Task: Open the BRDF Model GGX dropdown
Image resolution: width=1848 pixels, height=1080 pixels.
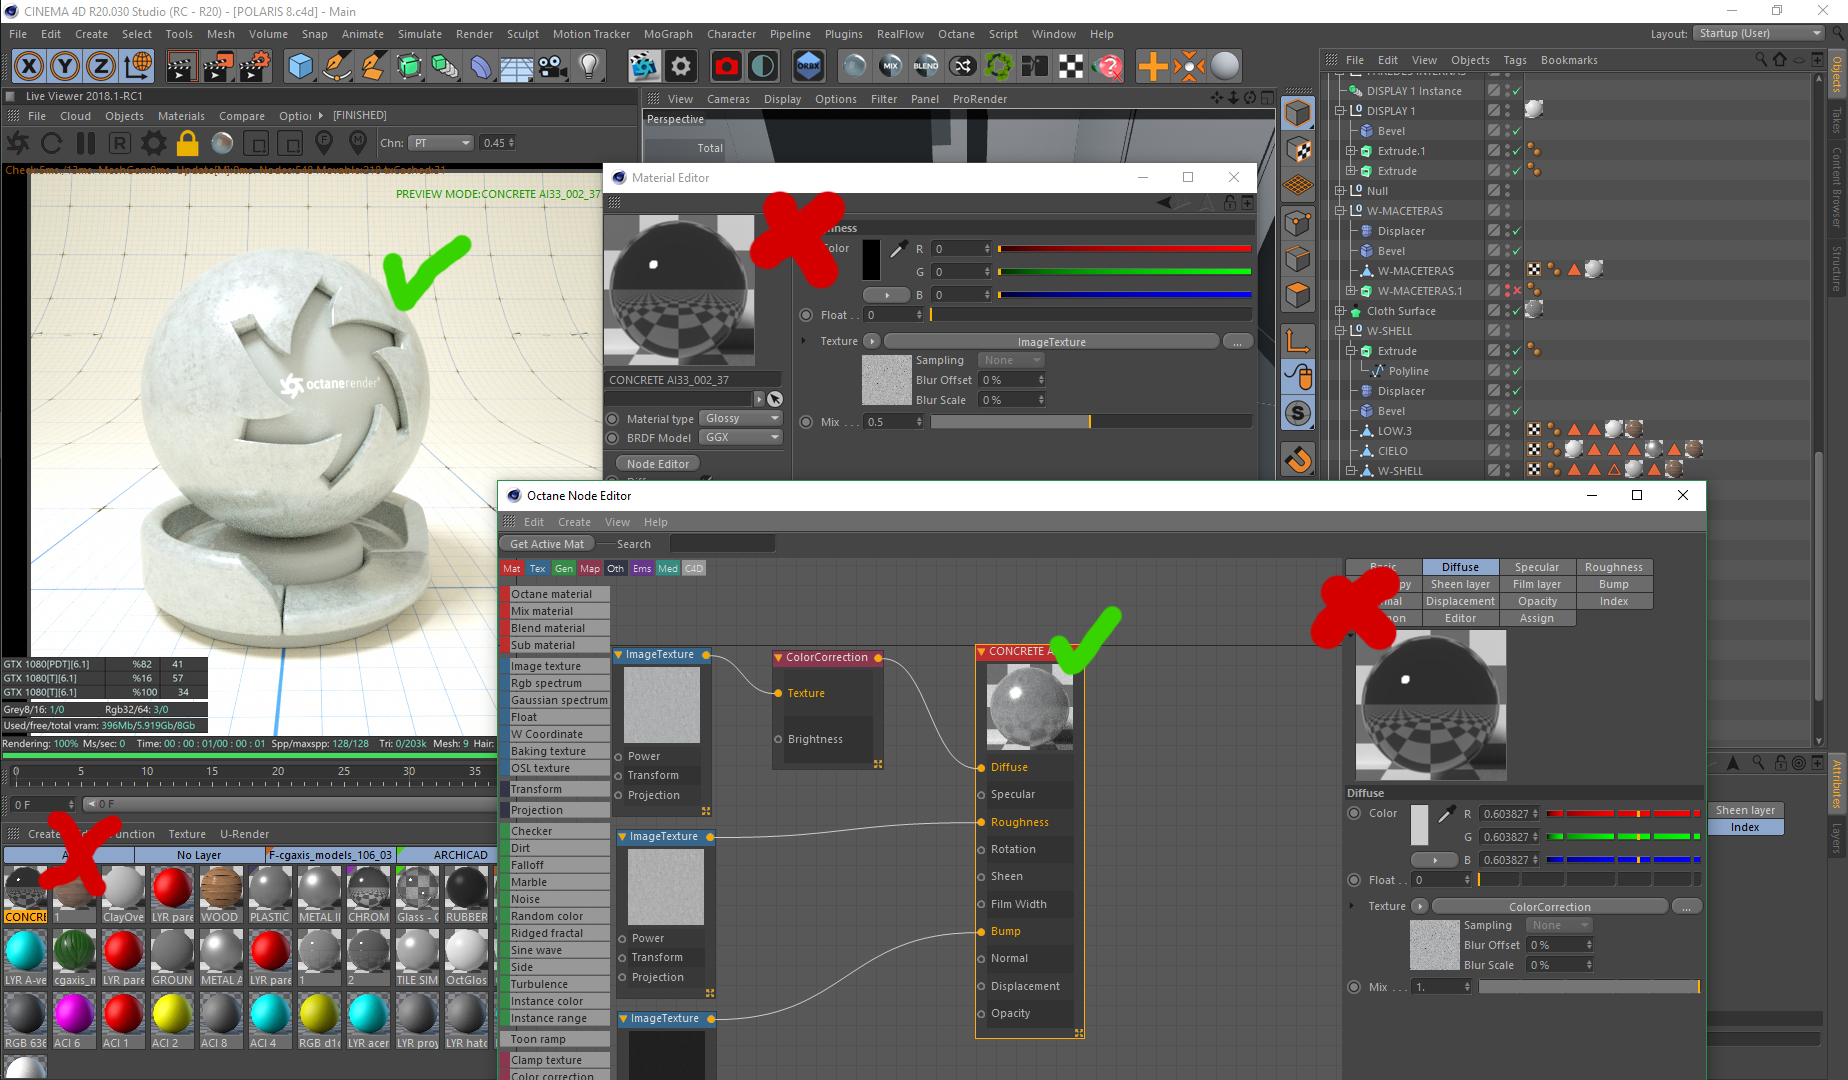Action: tap(740, 438)
